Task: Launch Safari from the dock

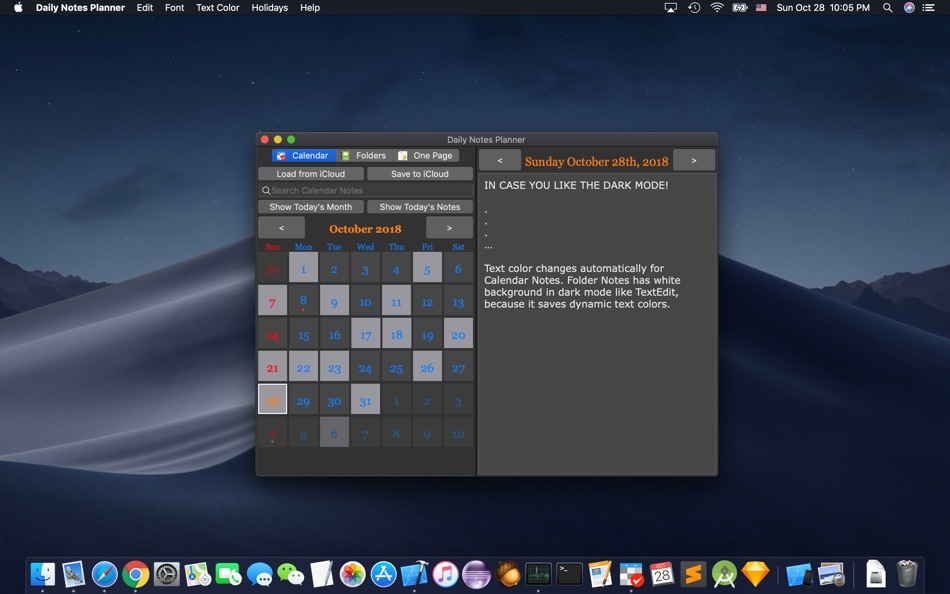Action: 105,574
